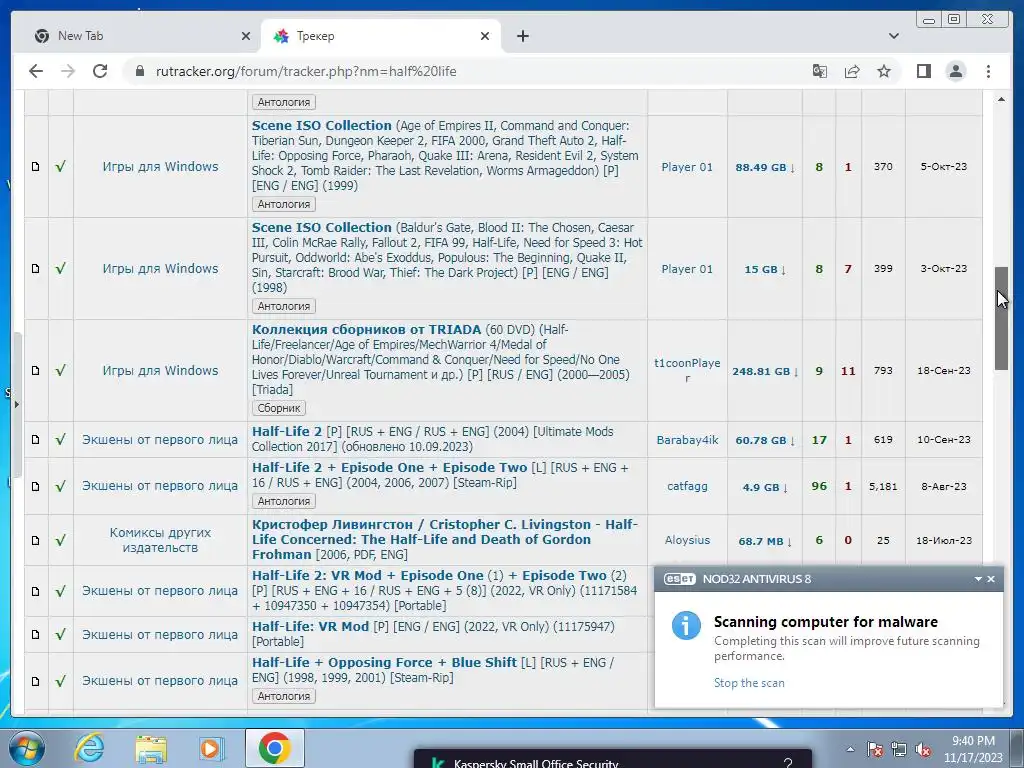Screen dimensions: 1024x768
Task: Open the Scene ISO Collection 1999 topic
Action: click(x=321, y=125)
